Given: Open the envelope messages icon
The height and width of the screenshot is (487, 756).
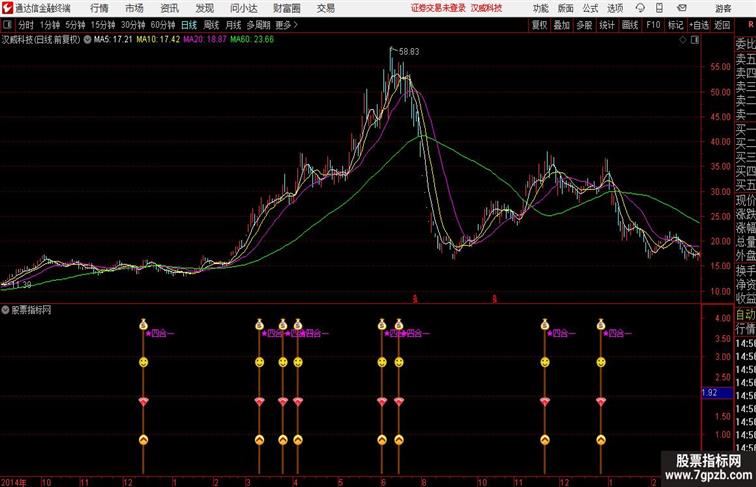Looking at the screenshot, I should coord(682,8).
